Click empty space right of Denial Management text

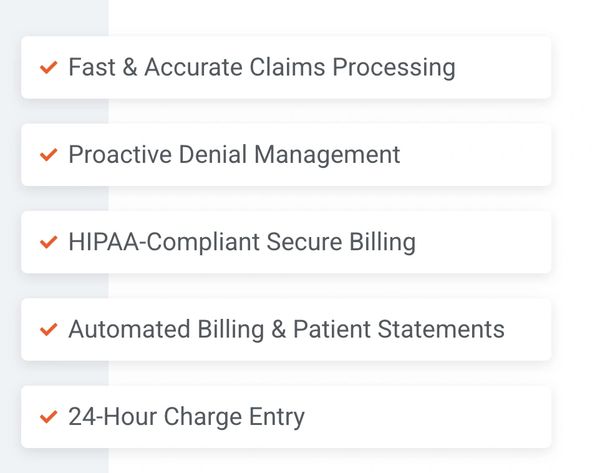point(475,155)
